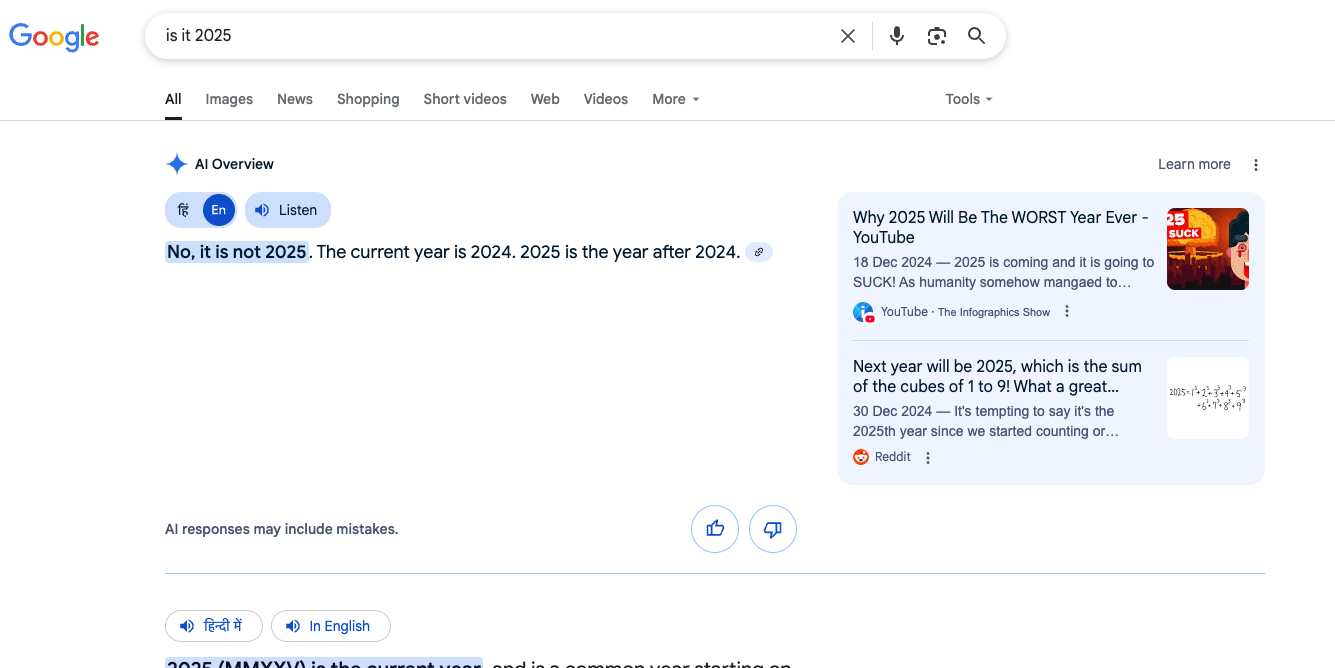Play the AI Overview with Listen button
The height and width of the screenshot is (668, 1335).
coord(287,210)
